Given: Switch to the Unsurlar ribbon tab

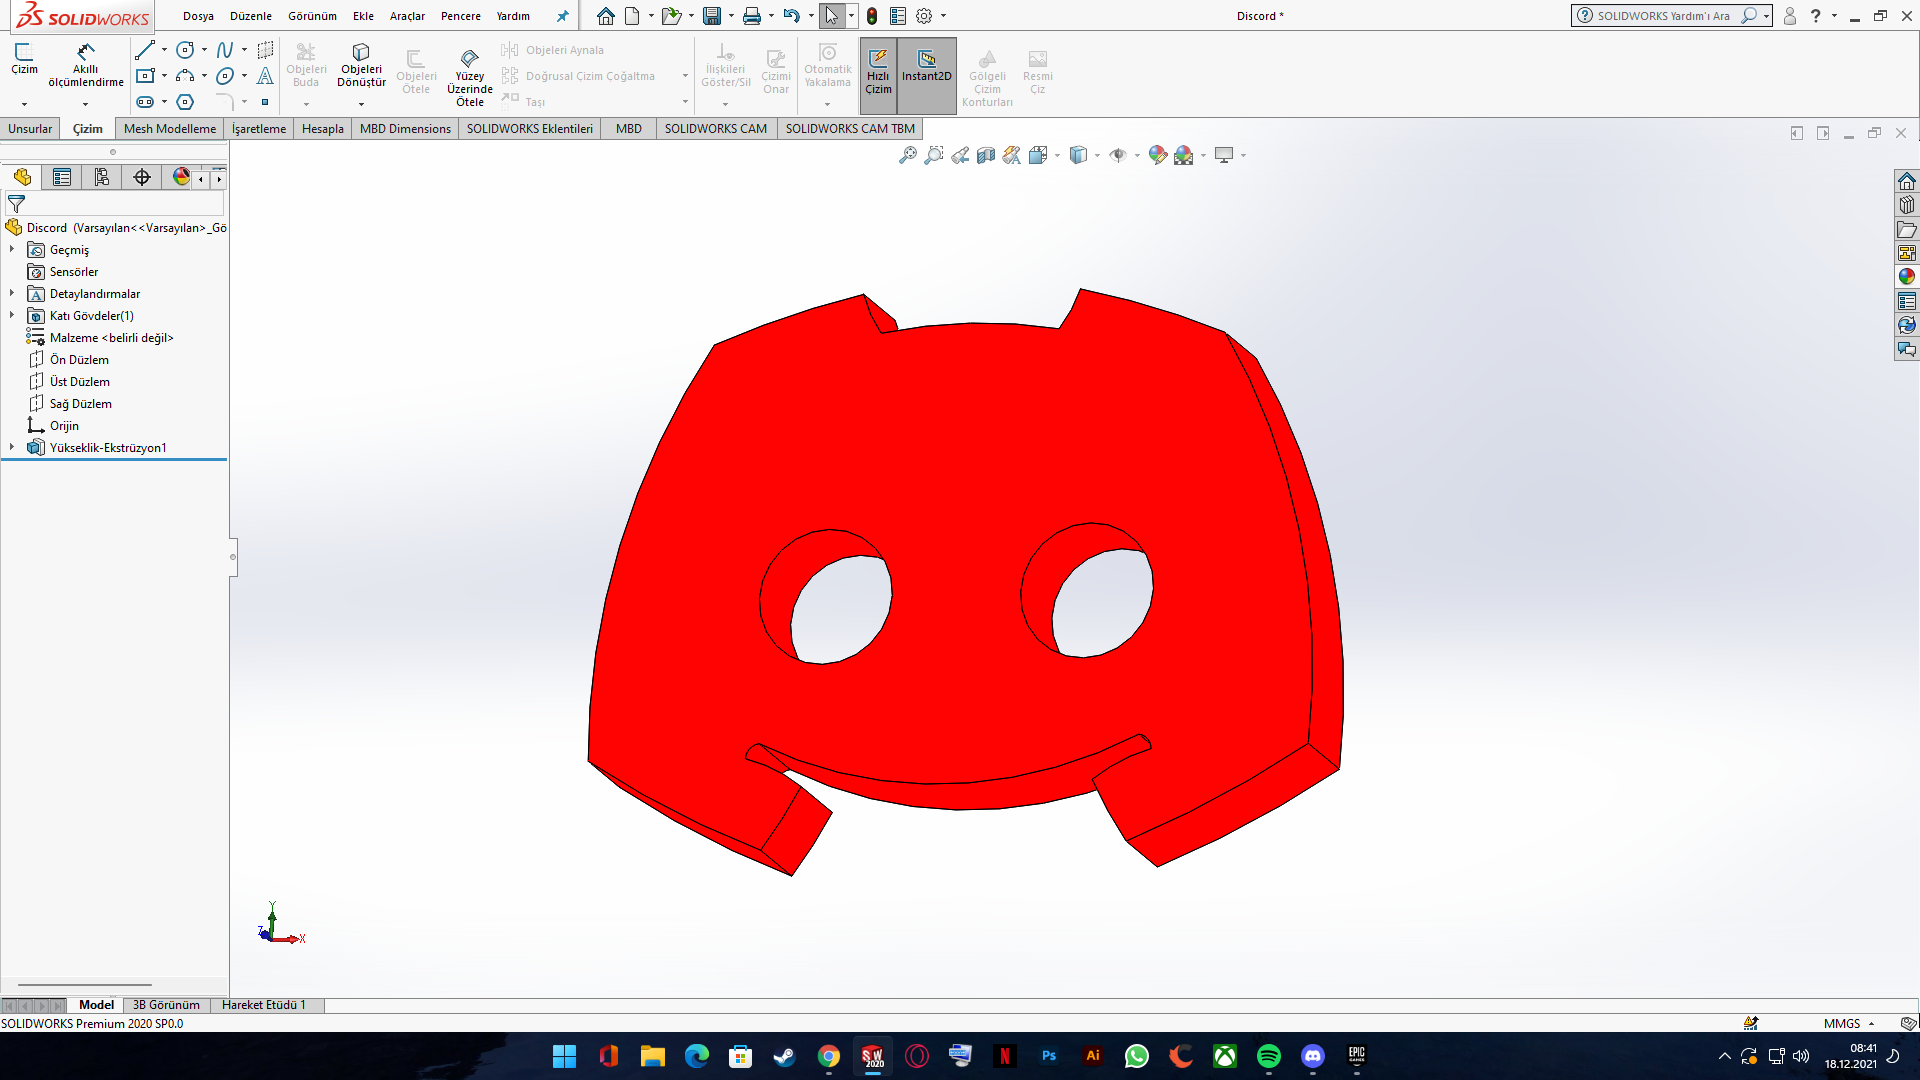Looking at the screenshot, I should 30,128.
